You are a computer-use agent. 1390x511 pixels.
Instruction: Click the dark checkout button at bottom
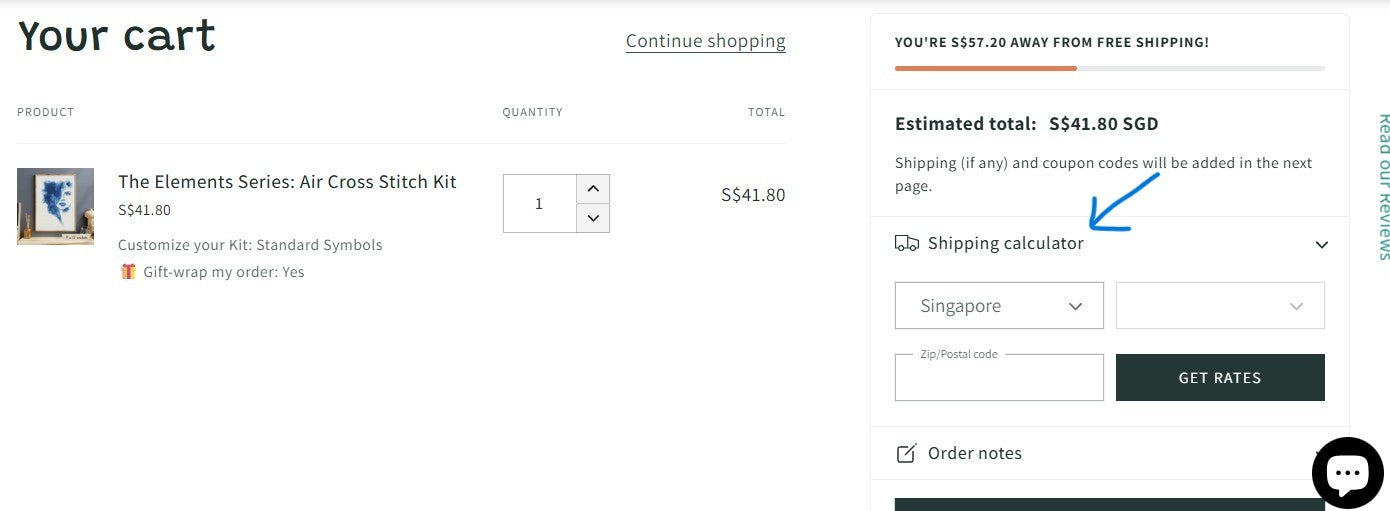coord(1100,504)
